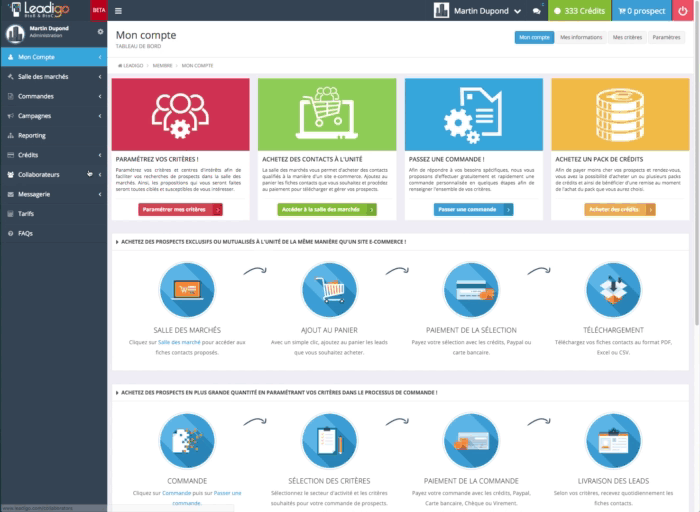Click the 0 prospect cart button

point(642,11)
